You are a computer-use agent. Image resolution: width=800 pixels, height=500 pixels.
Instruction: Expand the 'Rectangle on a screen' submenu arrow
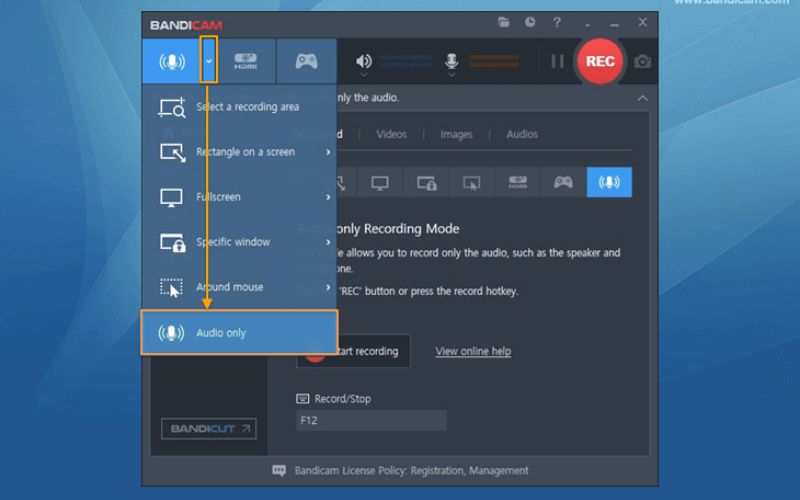[x=328, y=152]
